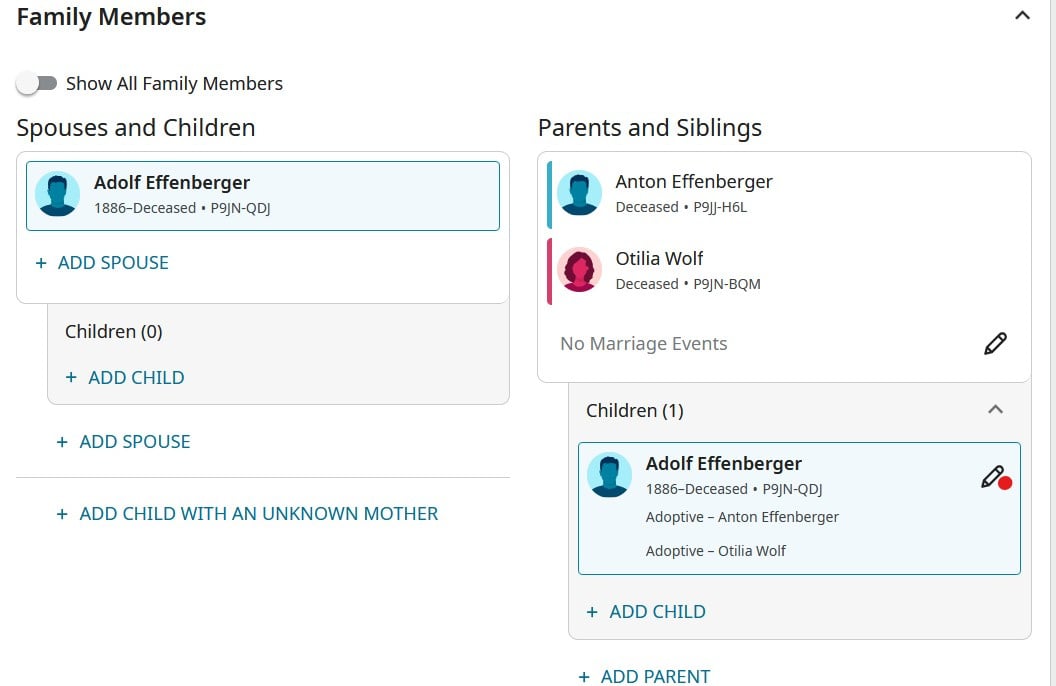This screenshot has height=686, width=1056.
Task: Open Otilia Wolf's person page
Action: [x=659, y=259]
